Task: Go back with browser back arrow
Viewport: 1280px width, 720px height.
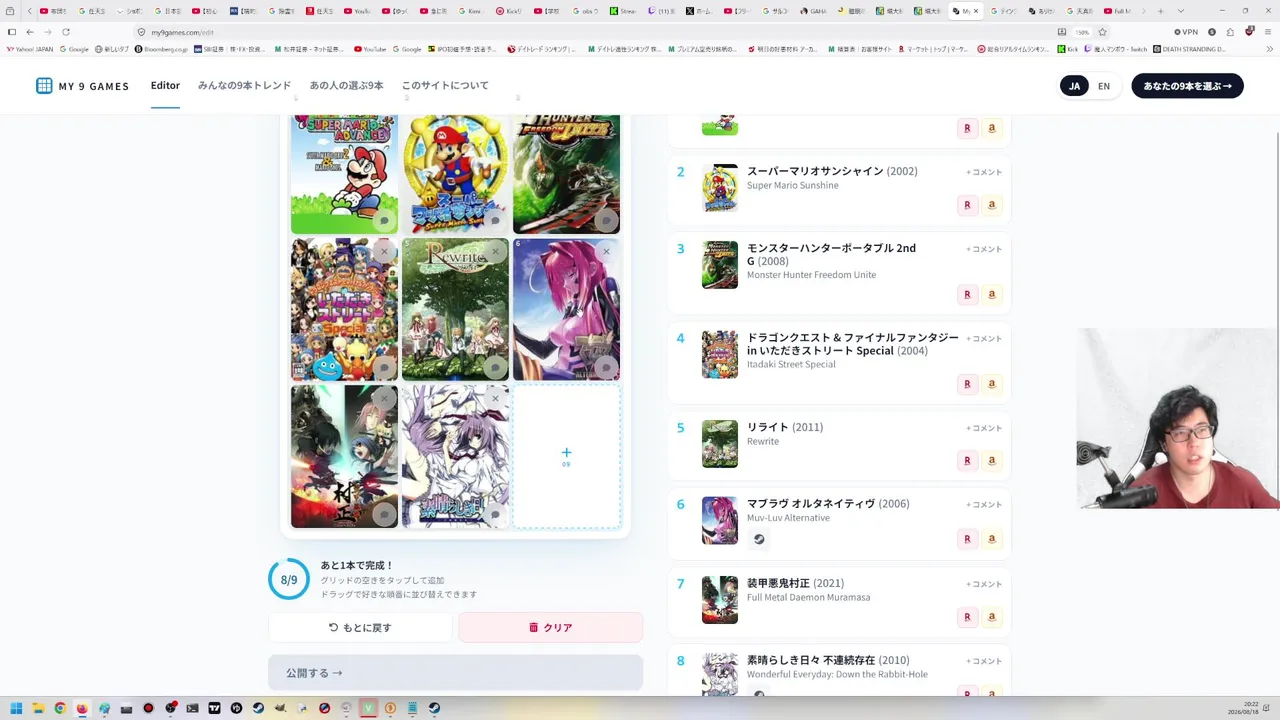Action: [29, 32]
